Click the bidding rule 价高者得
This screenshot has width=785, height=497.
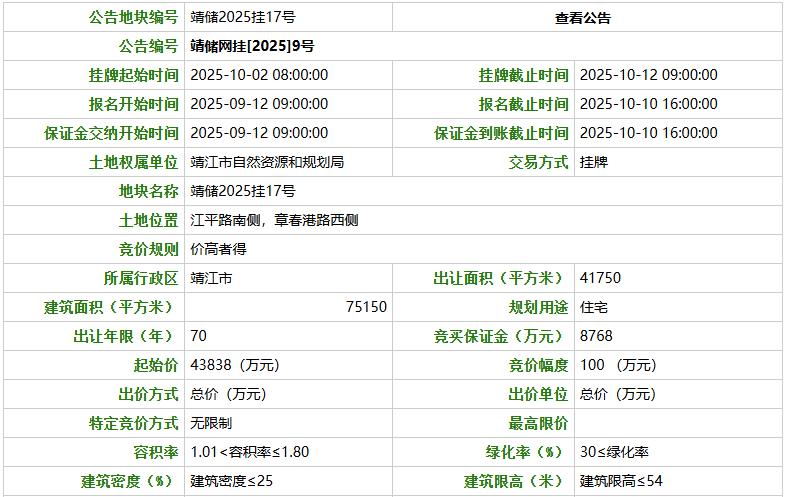point(218,249)
